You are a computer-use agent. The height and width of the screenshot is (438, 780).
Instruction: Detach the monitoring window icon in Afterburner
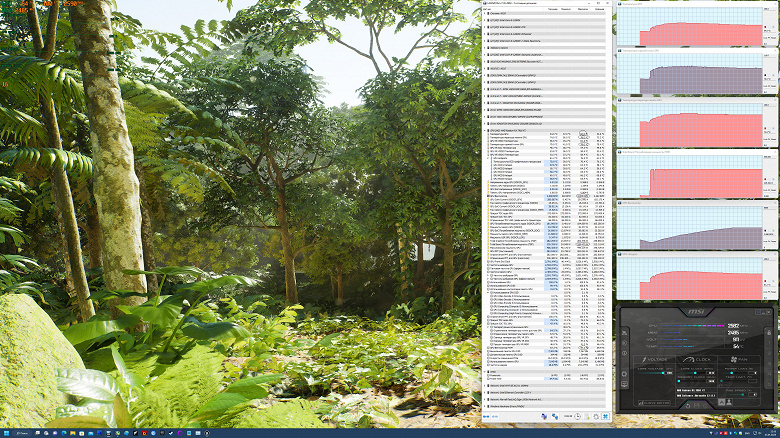(x=624, y=384)
